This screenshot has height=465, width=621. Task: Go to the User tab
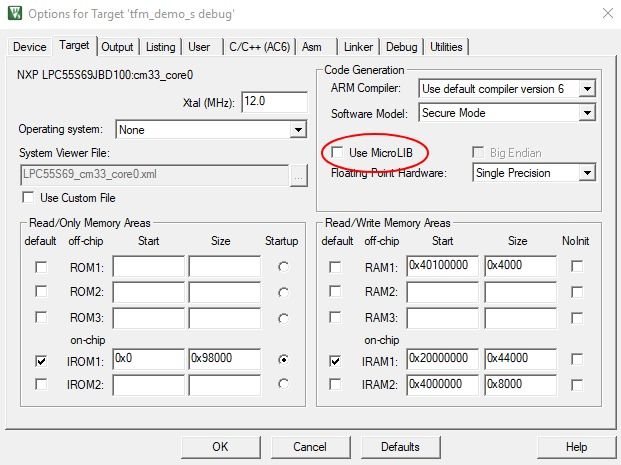(199, 47)
